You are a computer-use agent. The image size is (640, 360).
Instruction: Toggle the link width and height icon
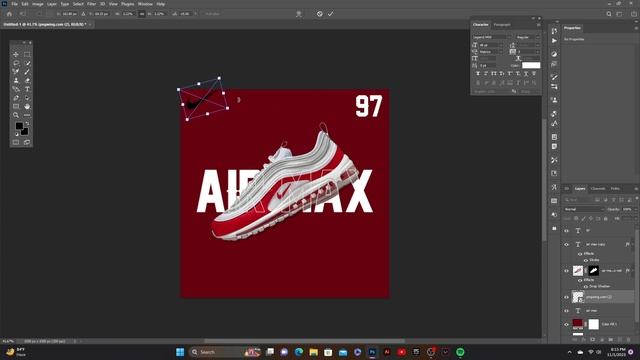[x=142, y=14]
